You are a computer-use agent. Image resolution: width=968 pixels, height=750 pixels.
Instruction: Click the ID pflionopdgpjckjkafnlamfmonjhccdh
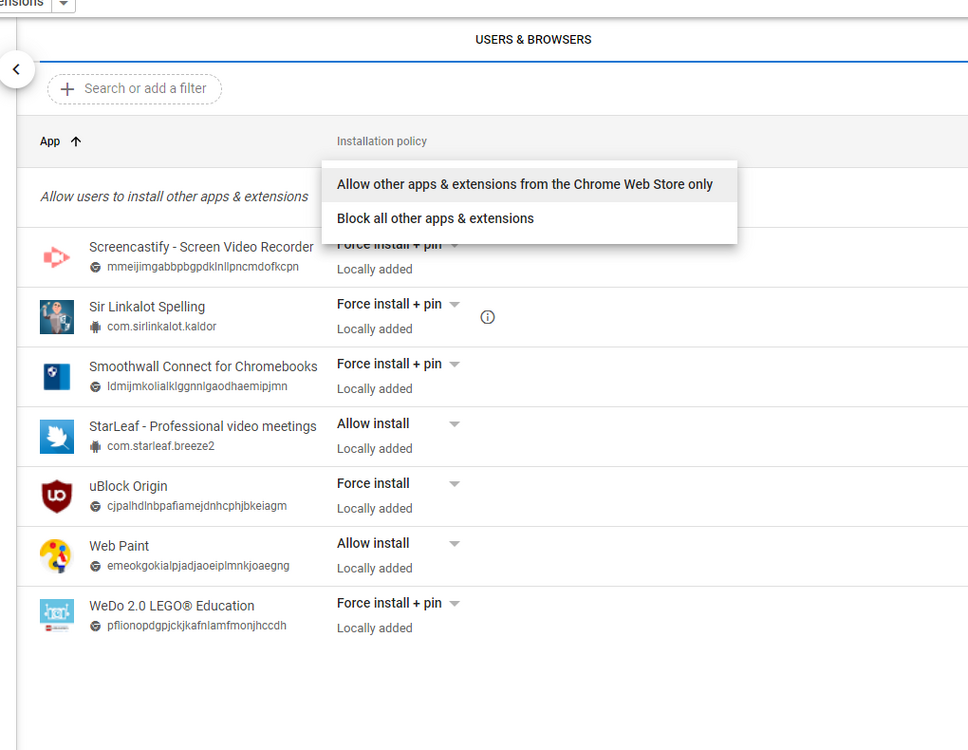tap(196, 626)
